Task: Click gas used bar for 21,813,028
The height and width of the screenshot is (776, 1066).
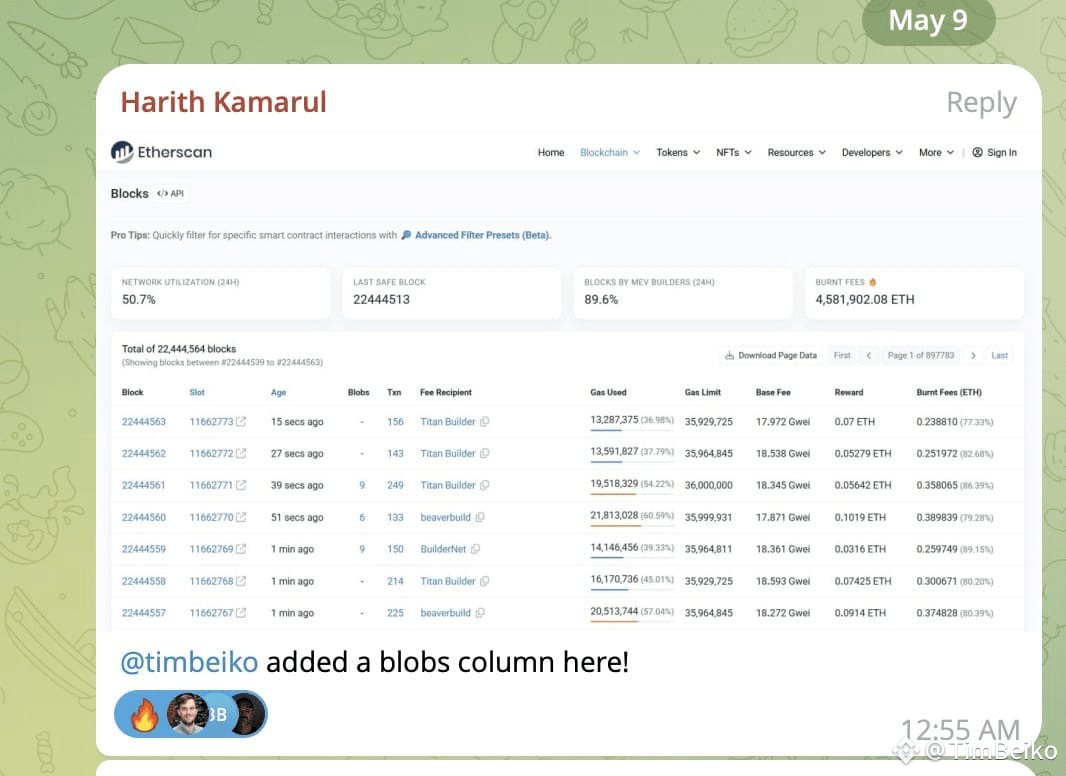Action: tap(632, 525)
